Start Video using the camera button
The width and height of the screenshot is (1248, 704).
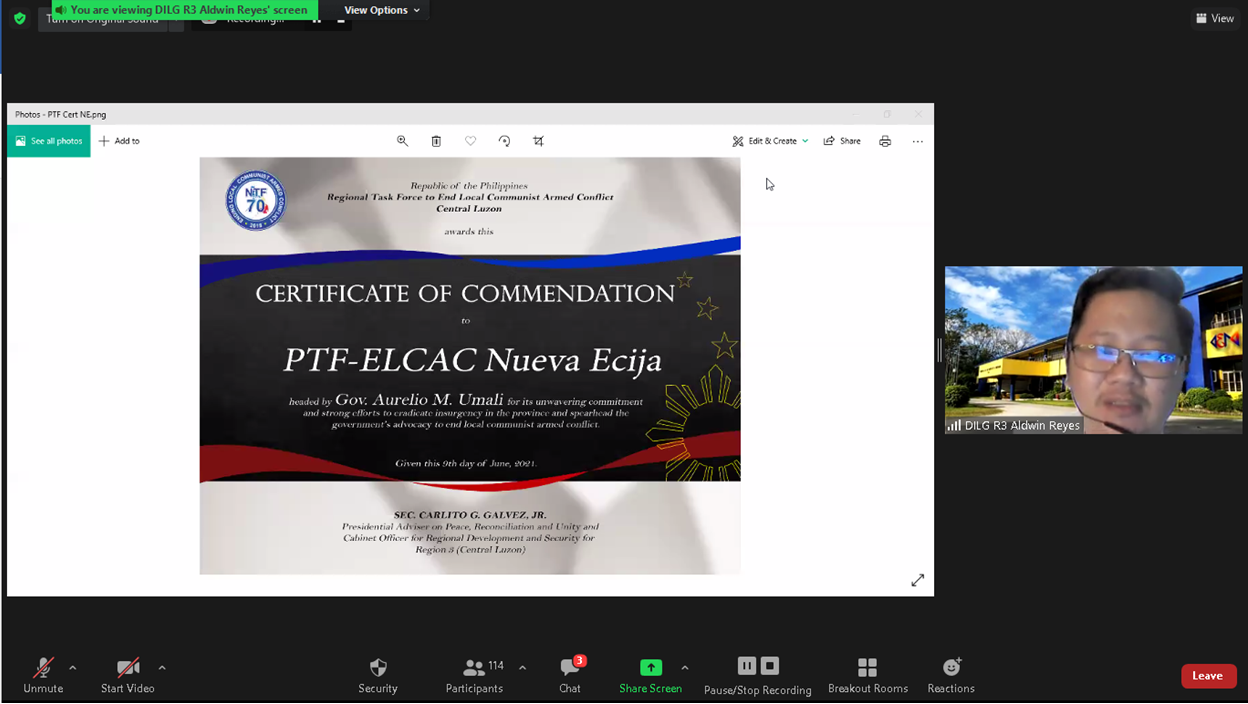[x=128, y=675]
